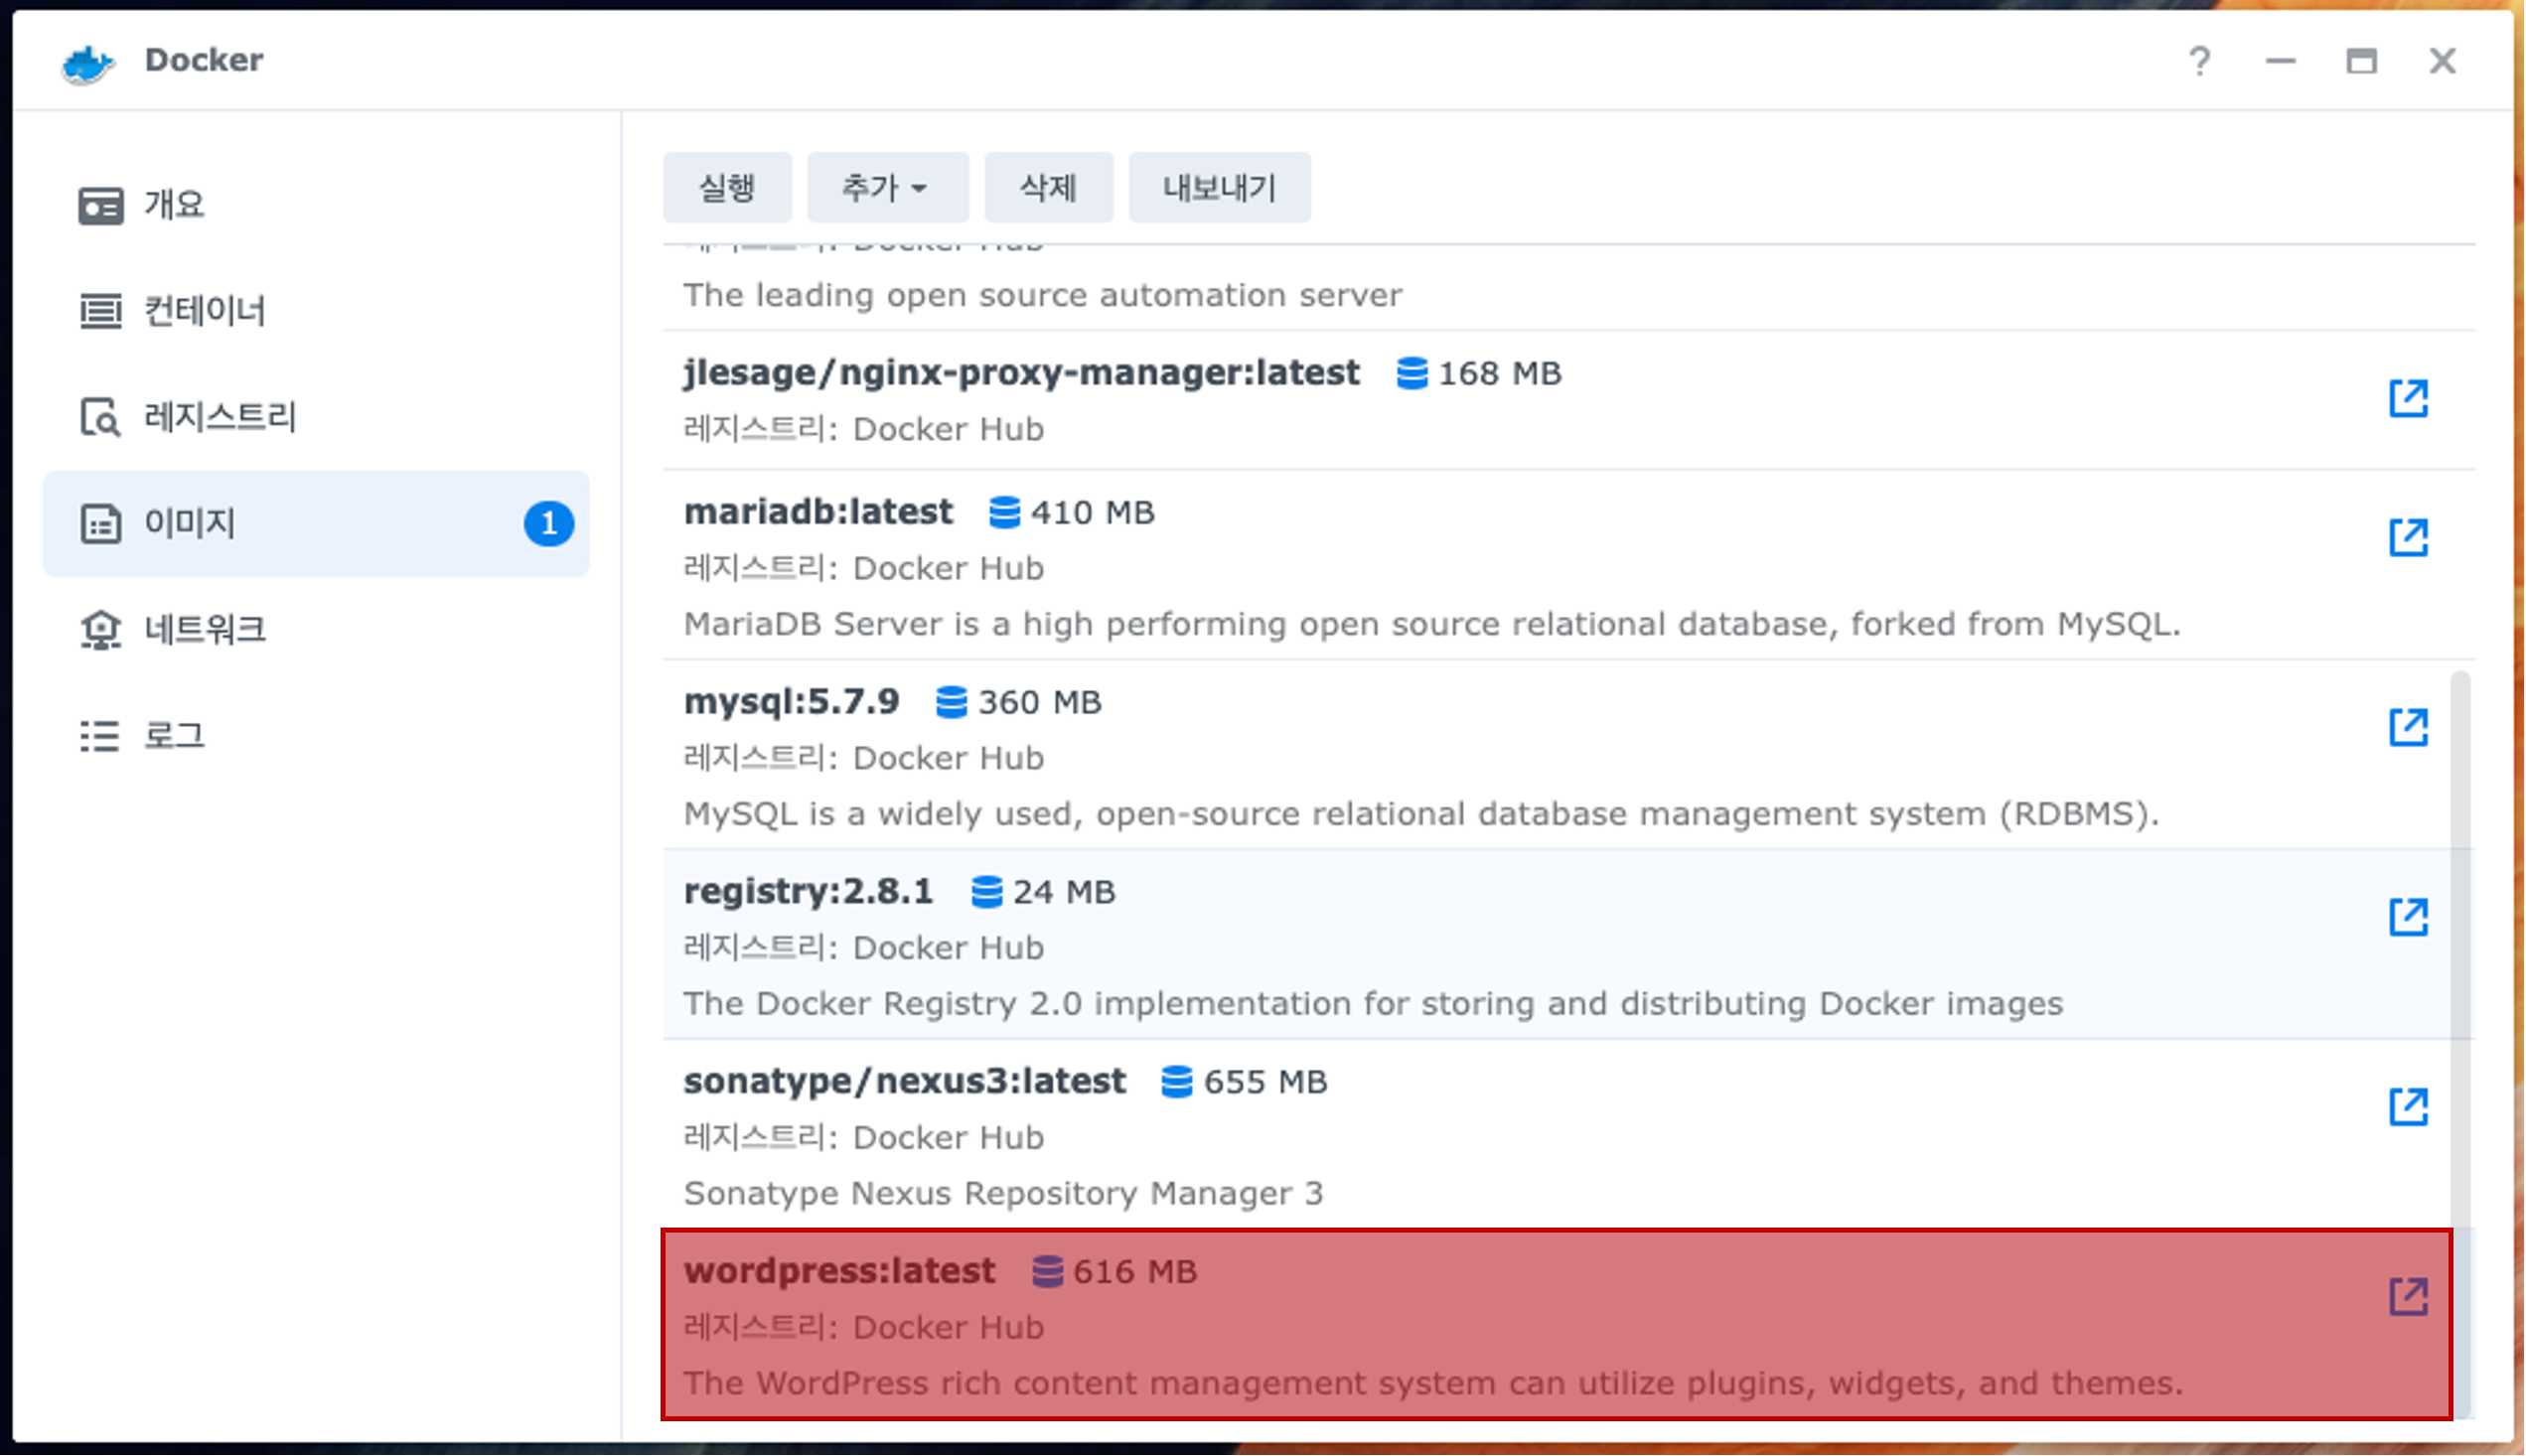
Task: Click the Docker whale logo
Action: tap(88, 63)
